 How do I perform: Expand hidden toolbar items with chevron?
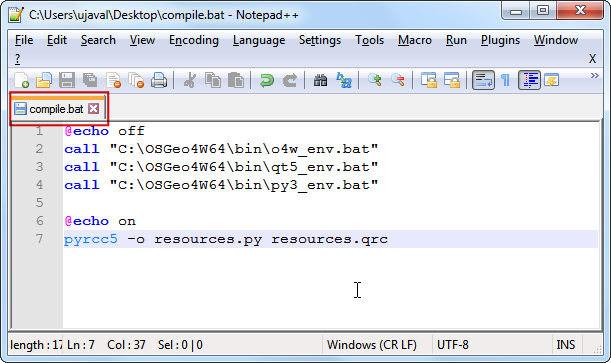point(594,76)
